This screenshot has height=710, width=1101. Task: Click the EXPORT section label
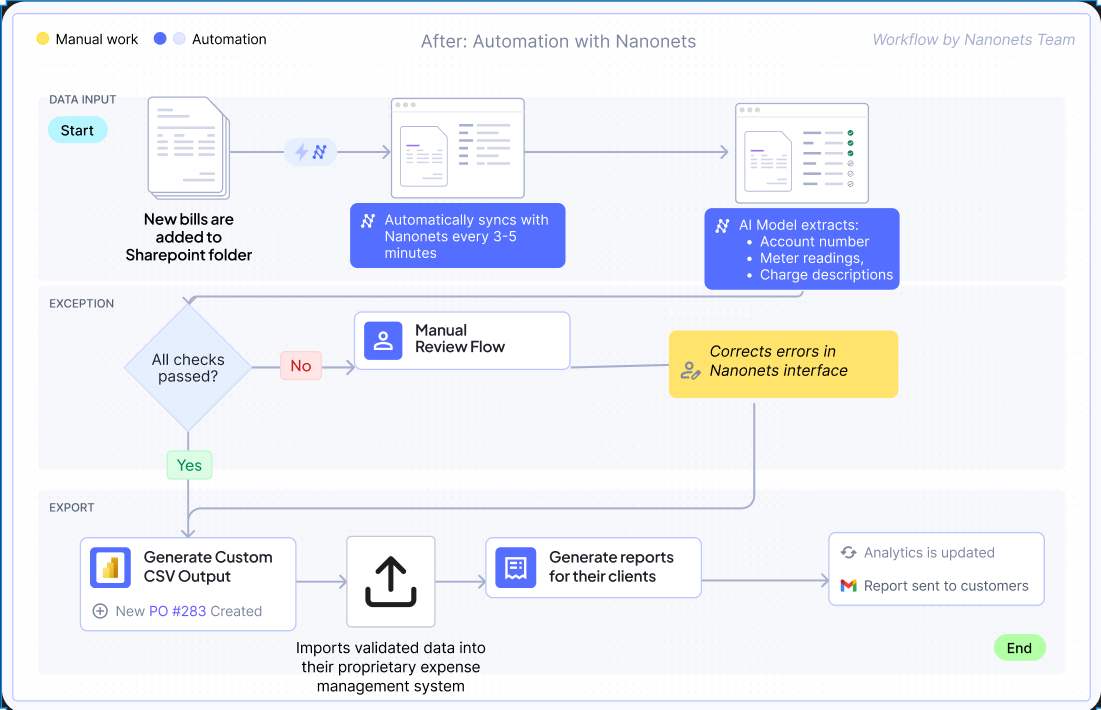(x=72, y=508)
